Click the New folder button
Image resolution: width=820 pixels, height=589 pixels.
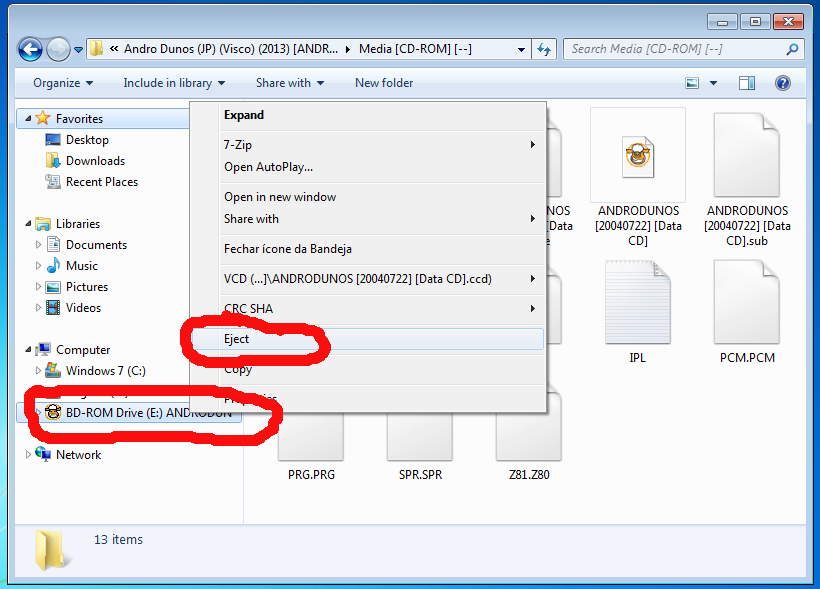[x=384, y=83]
